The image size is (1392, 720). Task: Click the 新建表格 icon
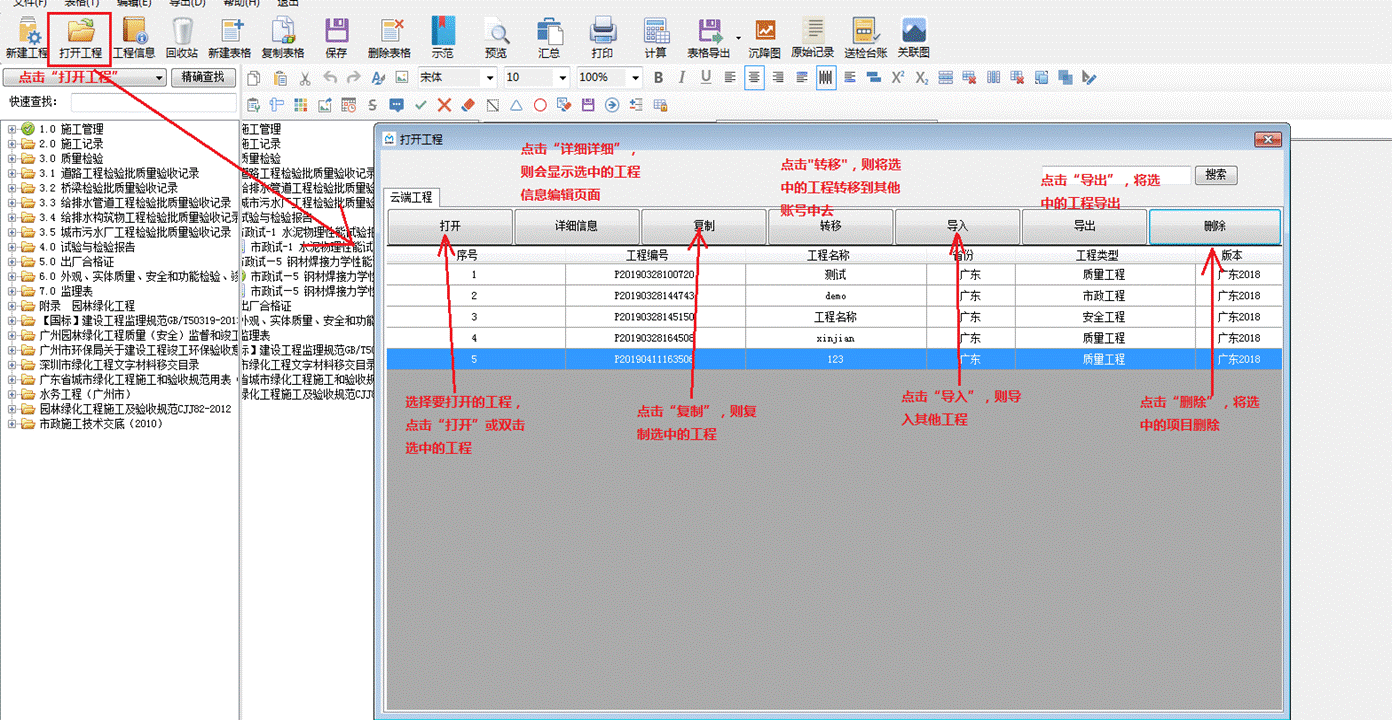pyautogui.click(x=231, y=32)
